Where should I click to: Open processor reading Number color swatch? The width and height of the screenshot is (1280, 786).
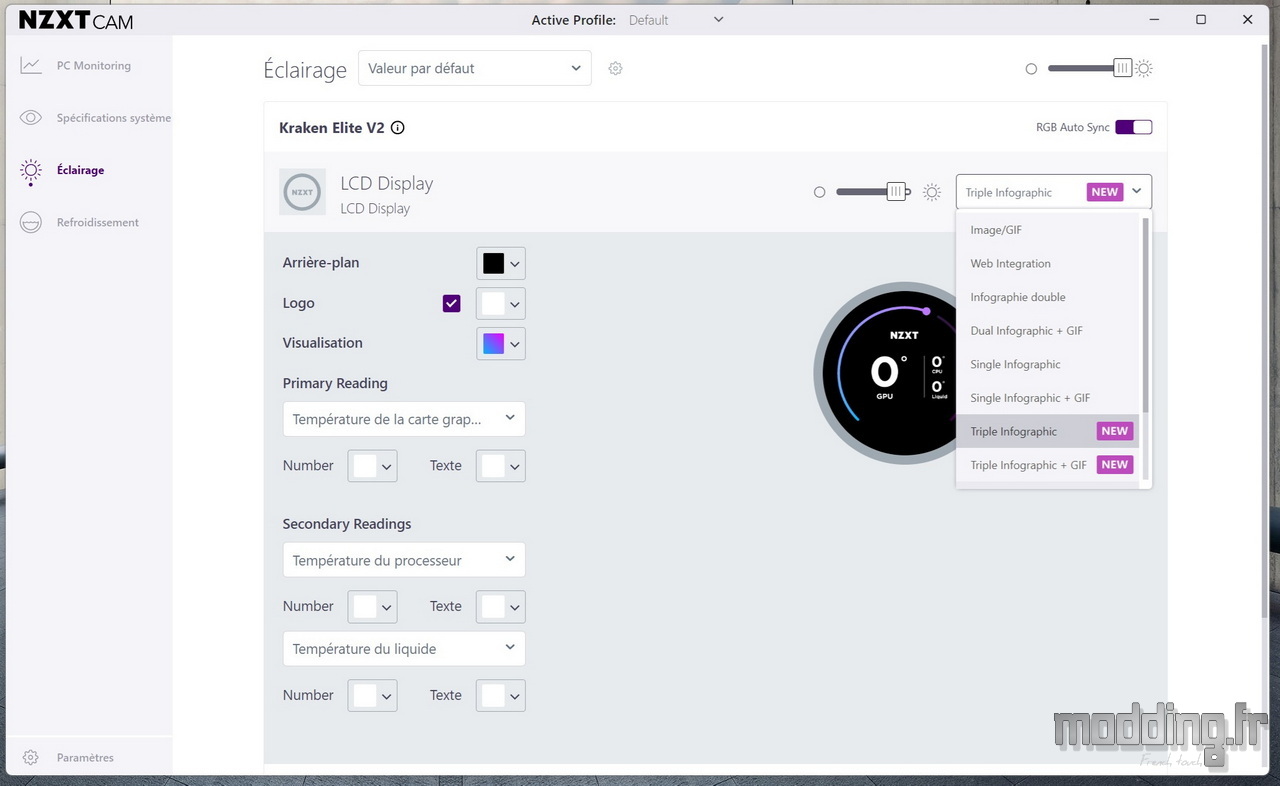pos(372,607)
